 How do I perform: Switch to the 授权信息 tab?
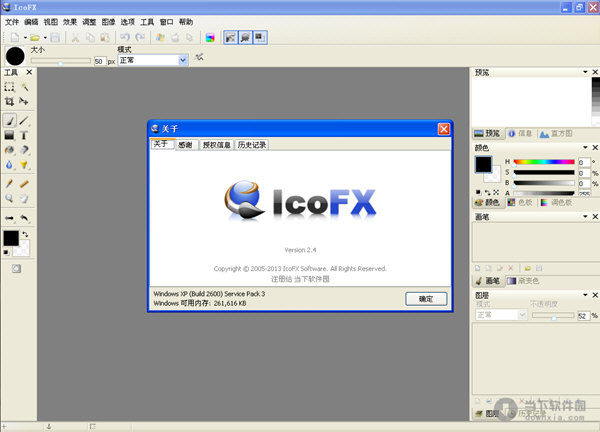217,145
